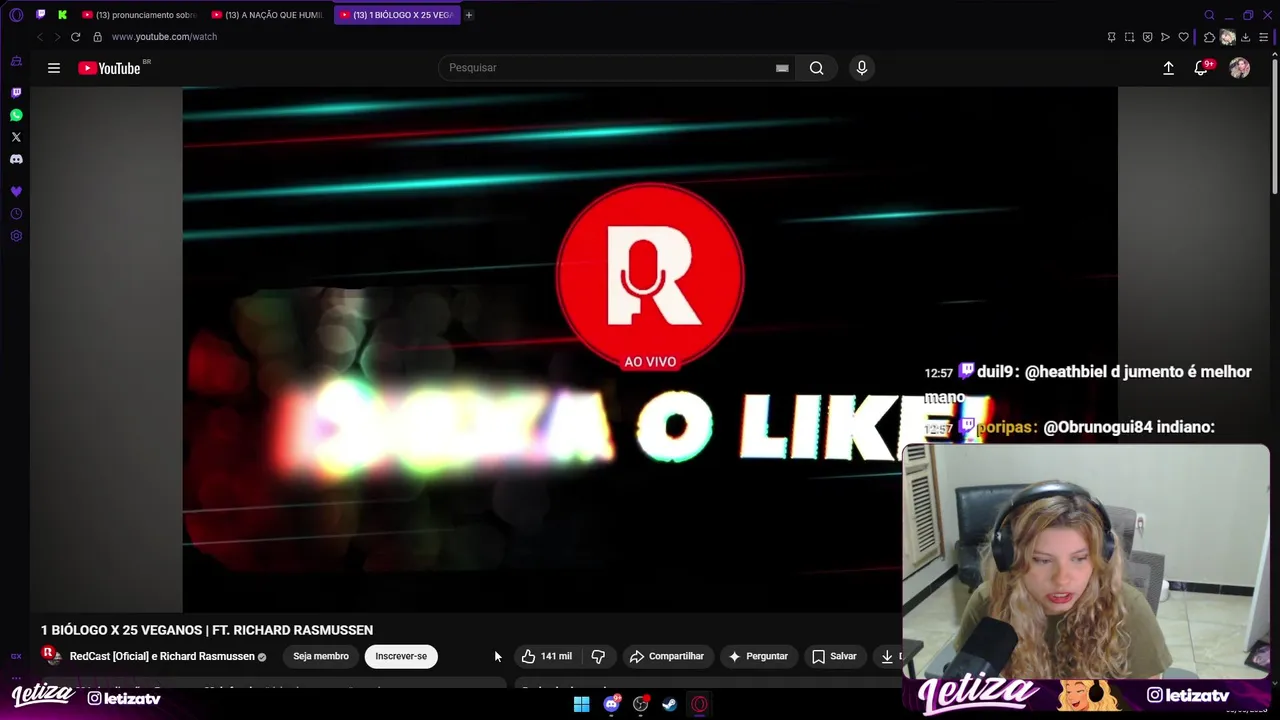Image resolution: width=1280 pixels, height=720 pixels.
Task: Open the Opera GX main menu icon
Action: (16, 15)
